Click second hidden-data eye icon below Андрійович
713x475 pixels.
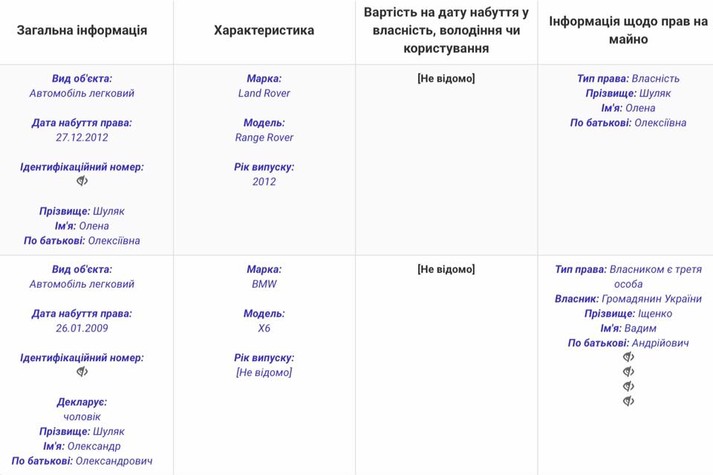pos(628,372)
